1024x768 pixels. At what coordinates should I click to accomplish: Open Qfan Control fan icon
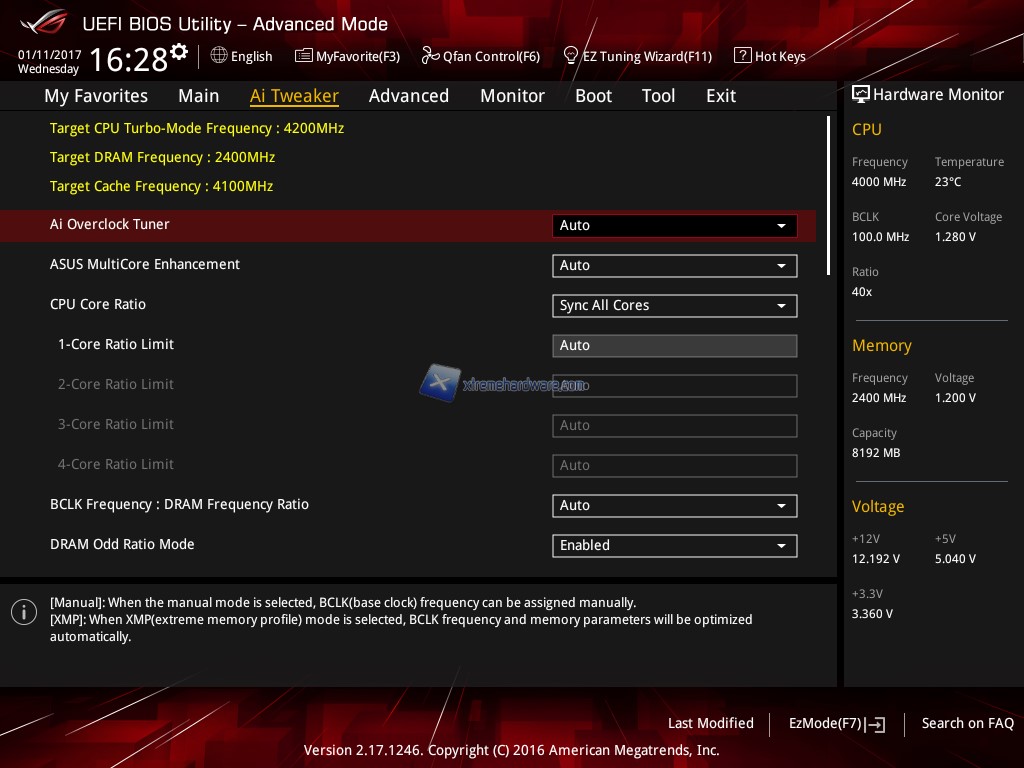(x=430, y=56)
